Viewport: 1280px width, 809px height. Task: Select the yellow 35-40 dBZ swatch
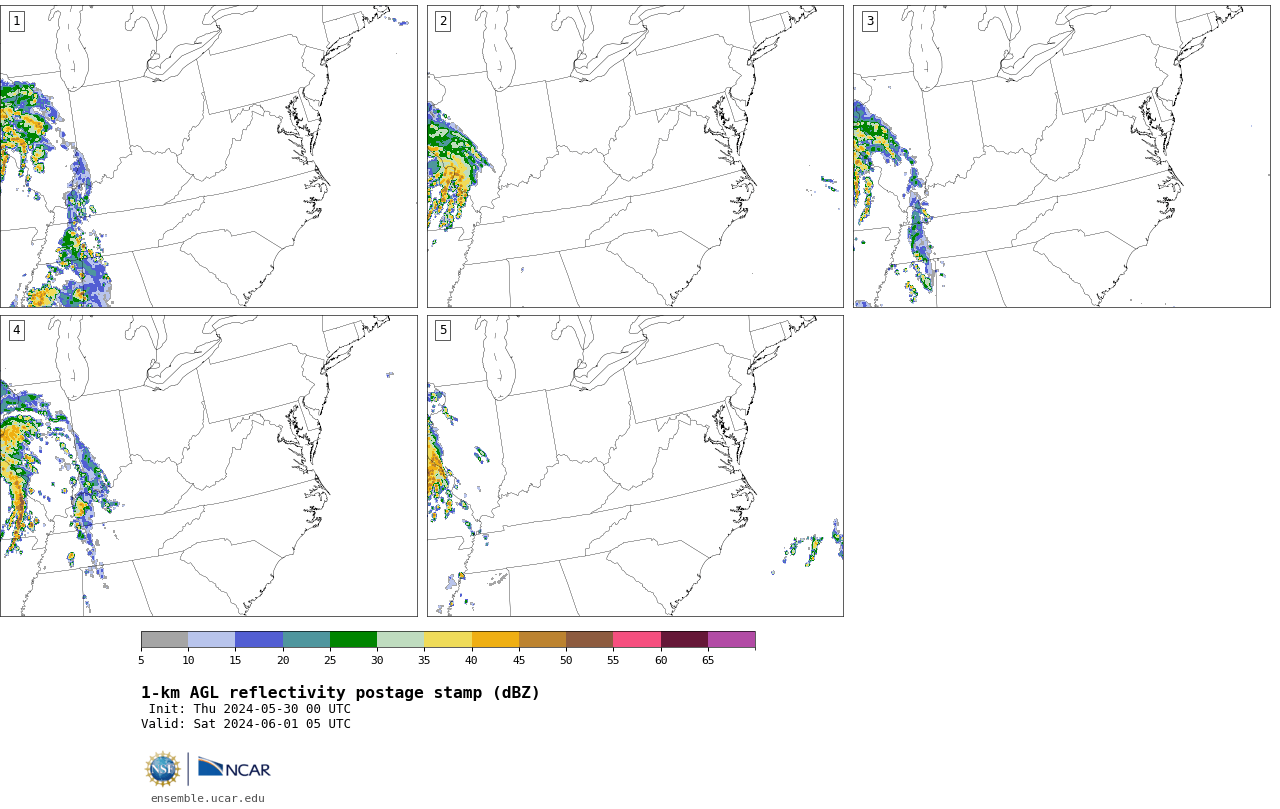[x=448, y=640]
